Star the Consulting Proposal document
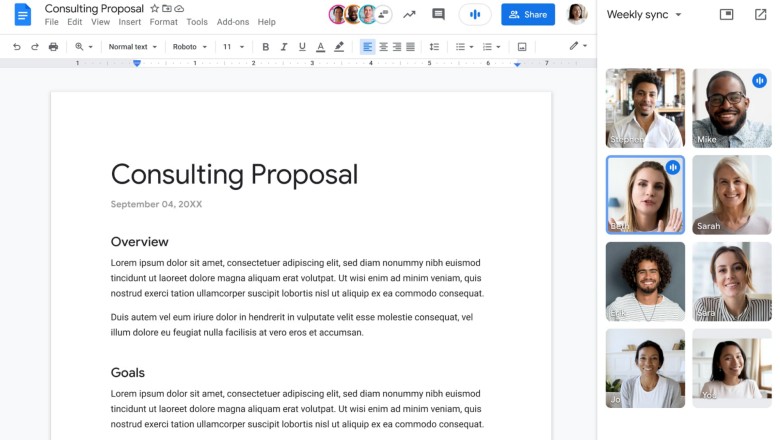780x440 pixels. click(154, 8)
